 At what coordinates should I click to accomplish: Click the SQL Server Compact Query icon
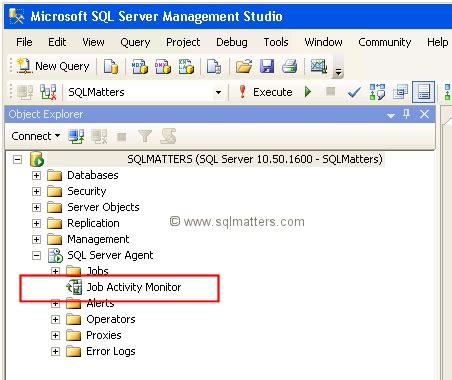214,66
